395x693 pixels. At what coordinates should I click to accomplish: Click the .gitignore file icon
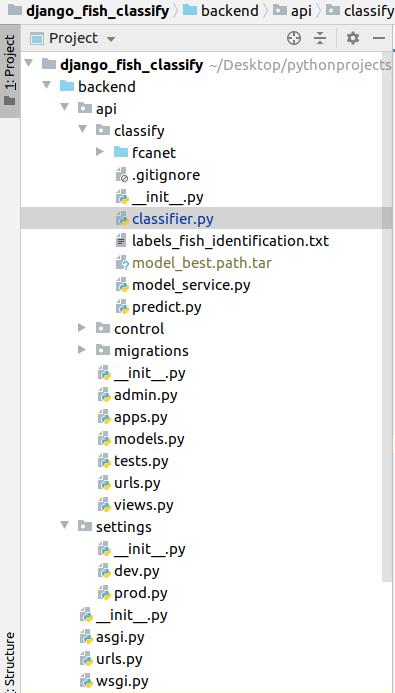(x=122, y=175)
